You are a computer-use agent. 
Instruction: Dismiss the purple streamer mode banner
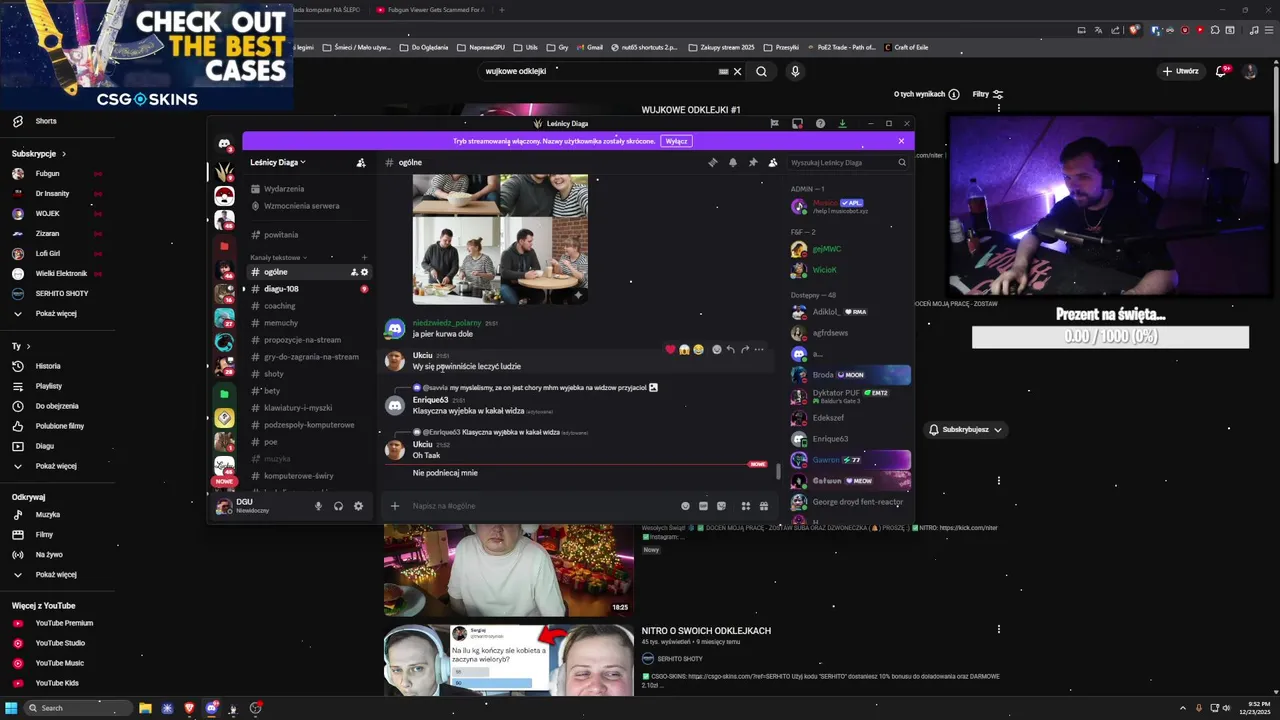coord(901,141)
